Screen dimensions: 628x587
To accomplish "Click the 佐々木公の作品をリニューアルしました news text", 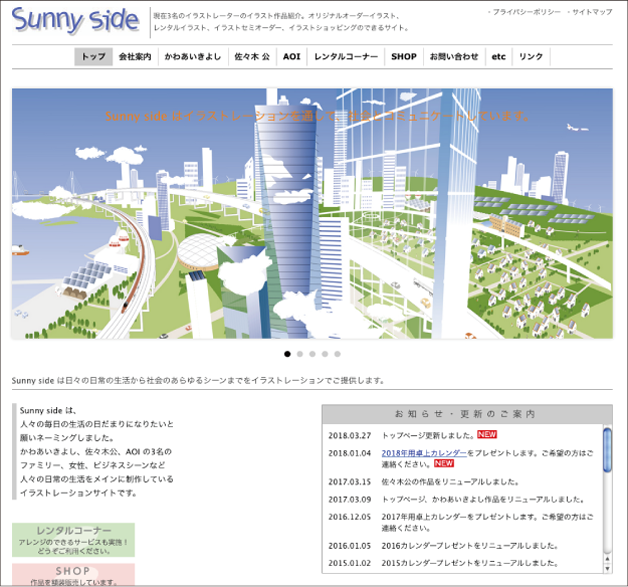I will pos(450,482).
